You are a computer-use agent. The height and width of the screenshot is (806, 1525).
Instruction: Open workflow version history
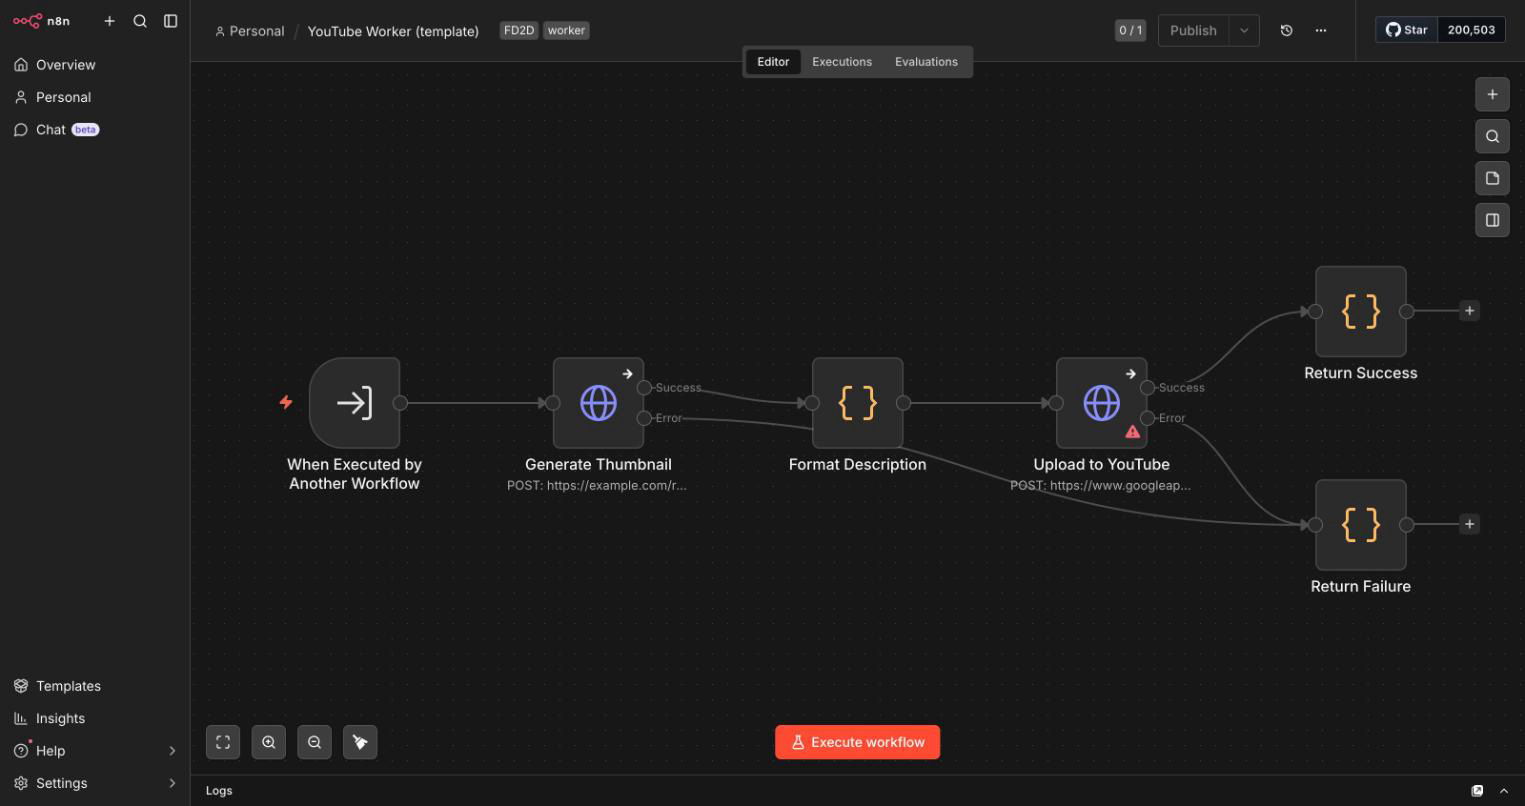[1287, 30]
